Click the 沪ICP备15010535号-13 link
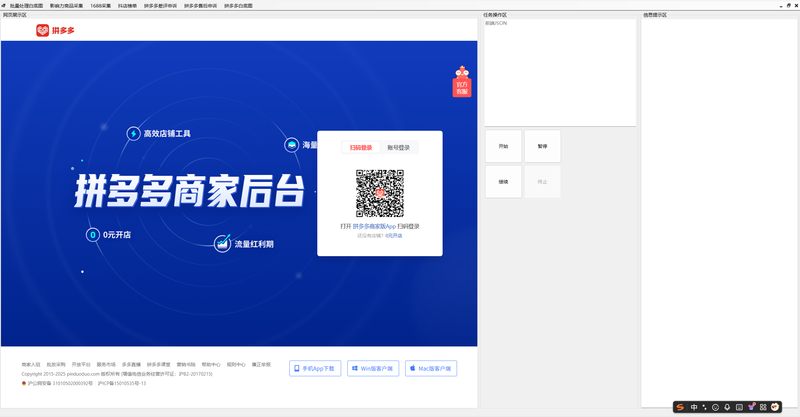 tap(122, 383)
